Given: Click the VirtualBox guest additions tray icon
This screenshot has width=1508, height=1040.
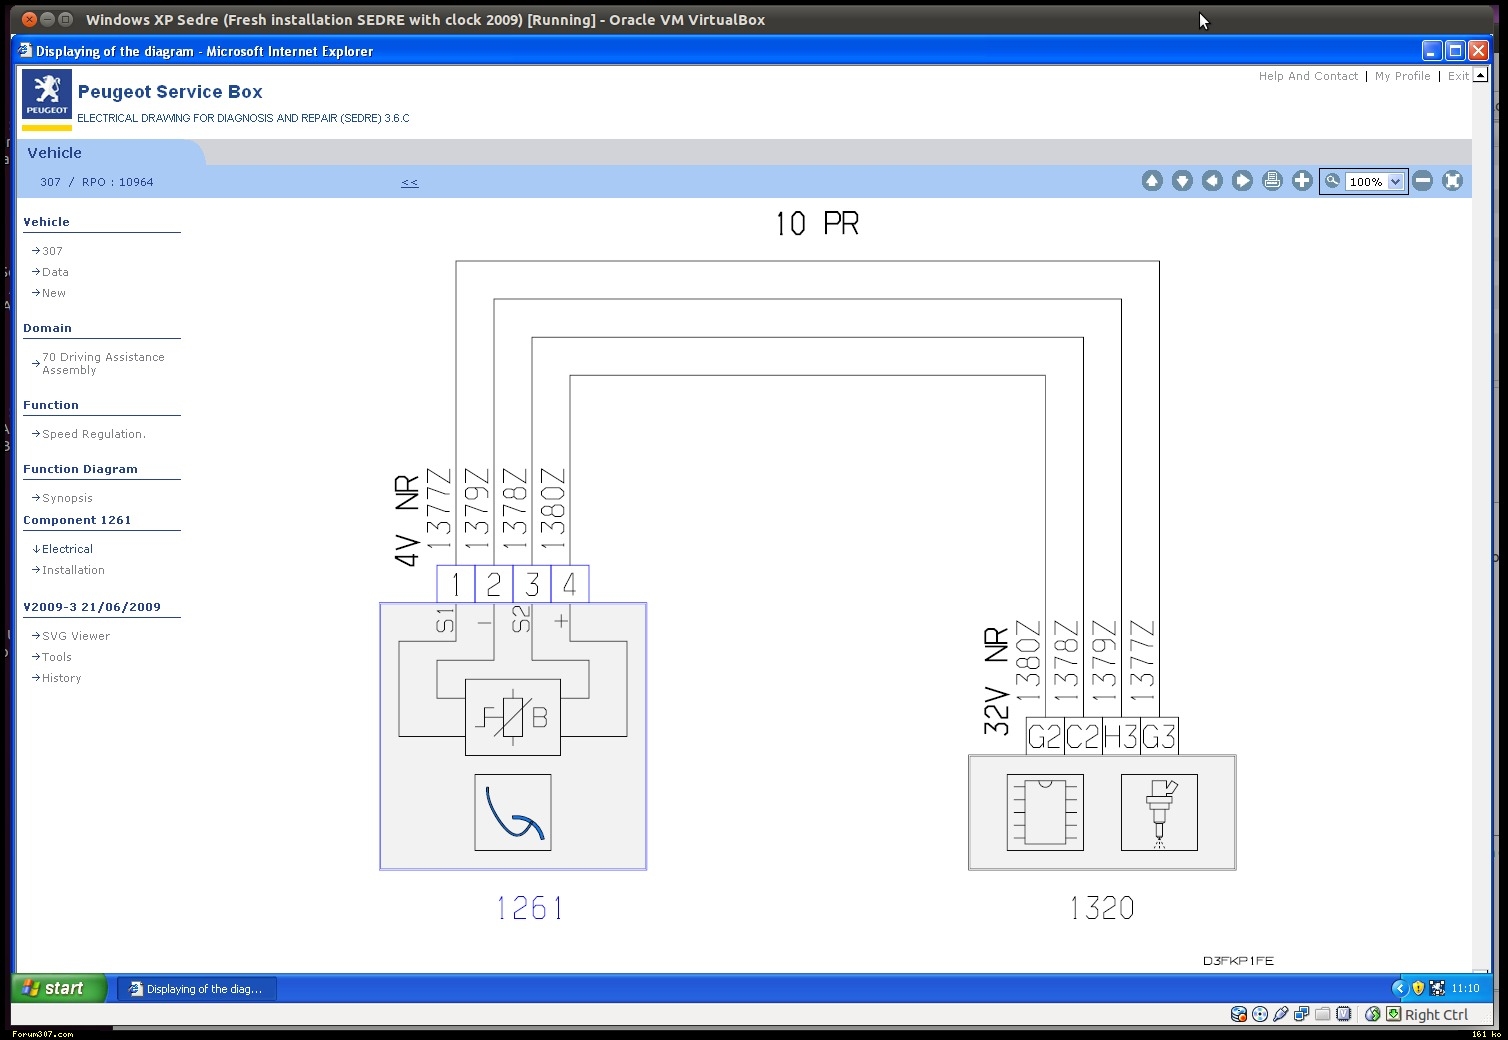Looking at the screenshot, I should pos(1437,988).
